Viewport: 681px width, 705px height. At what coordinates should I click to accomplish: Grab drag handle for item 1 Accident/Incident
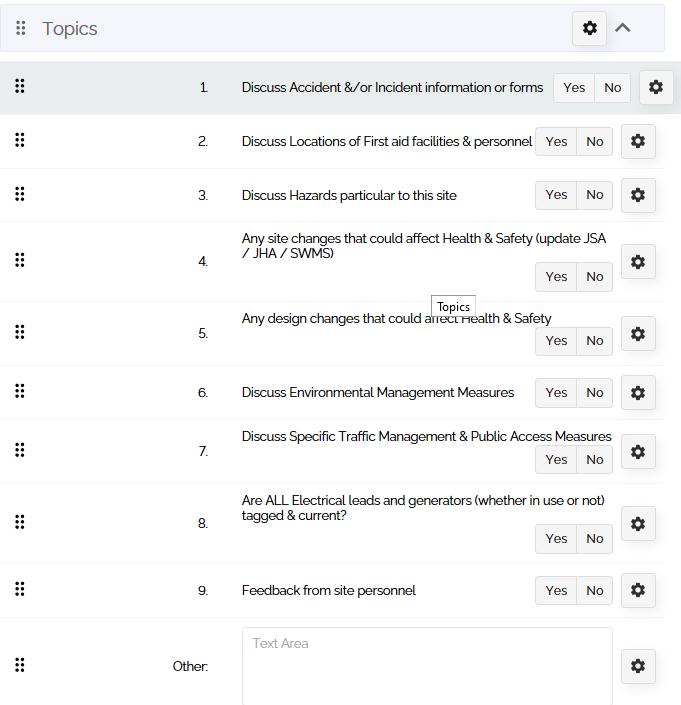(x=20, y=86)
